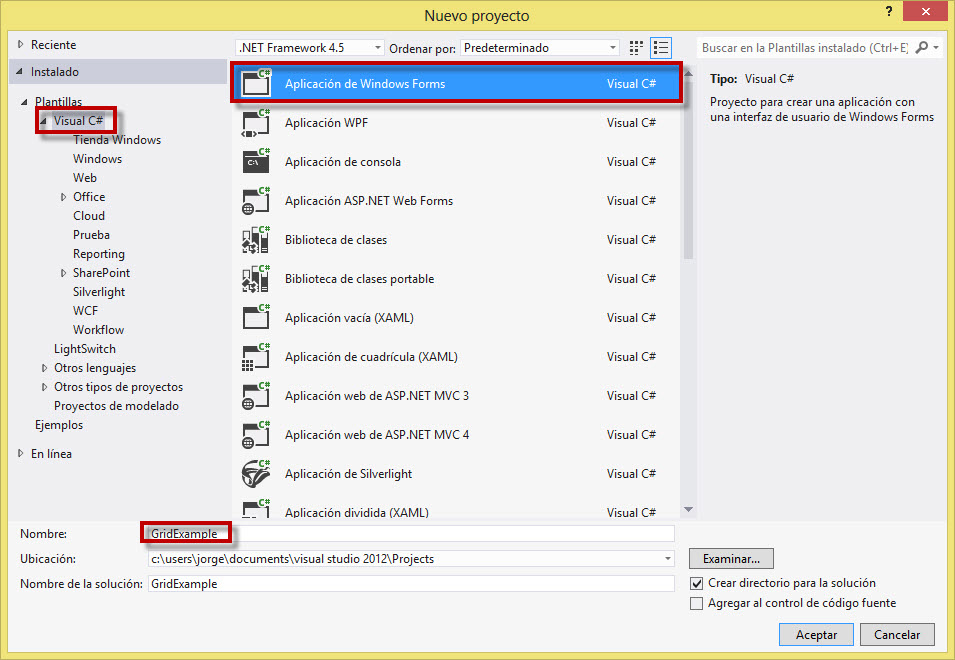Select the Reporting category
Image resolution: width=955 pixels, height=660 pixels.
click(99, 254)
